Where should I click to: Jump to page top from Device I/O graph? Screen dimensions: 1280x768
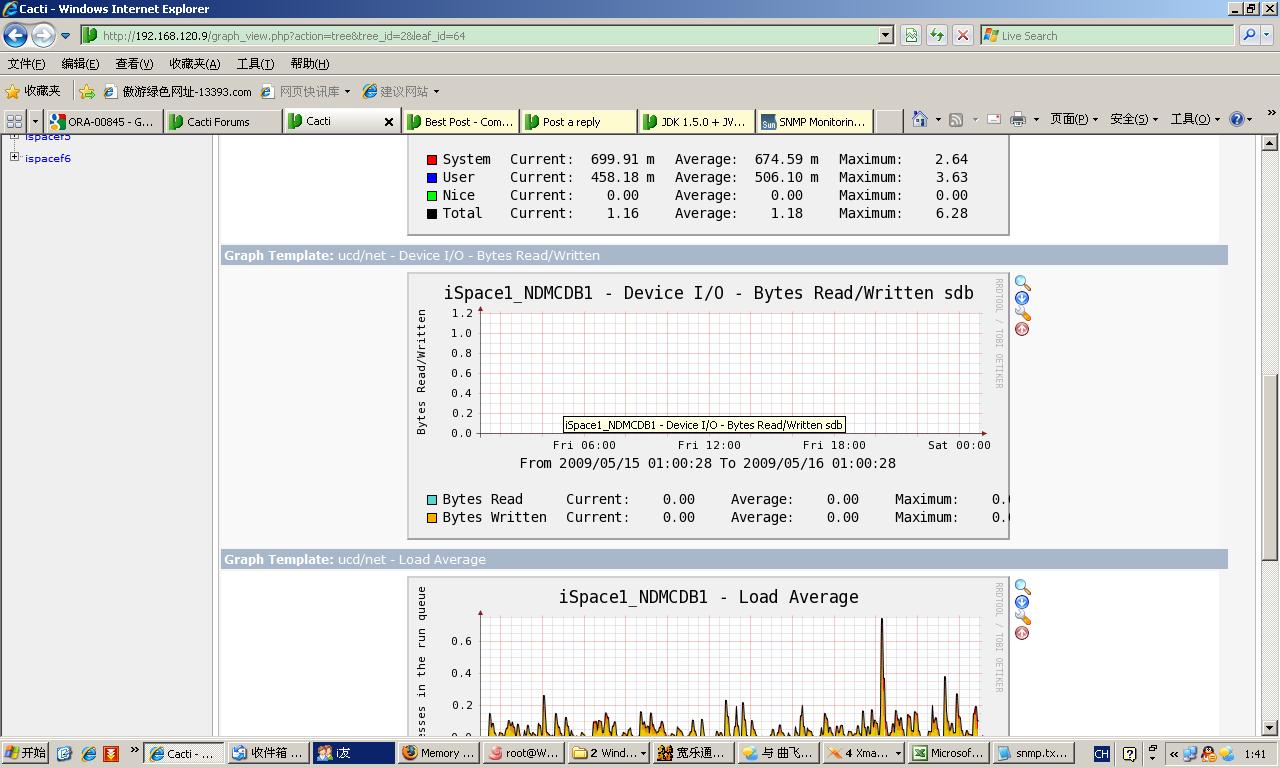(1022, 329)
